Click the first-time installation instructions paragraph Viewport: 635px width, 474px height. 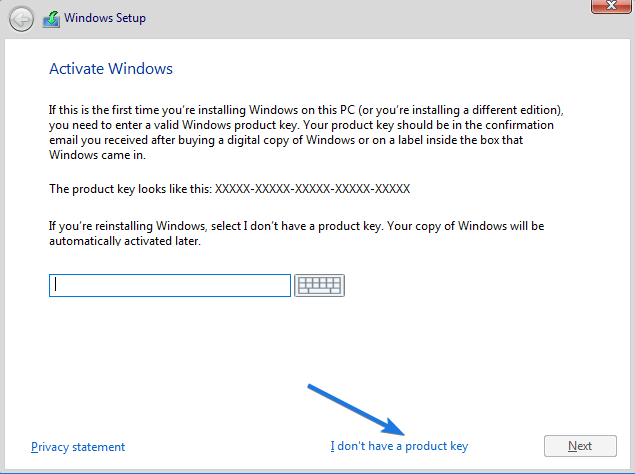pyautogui.click(x=306, y=132)
